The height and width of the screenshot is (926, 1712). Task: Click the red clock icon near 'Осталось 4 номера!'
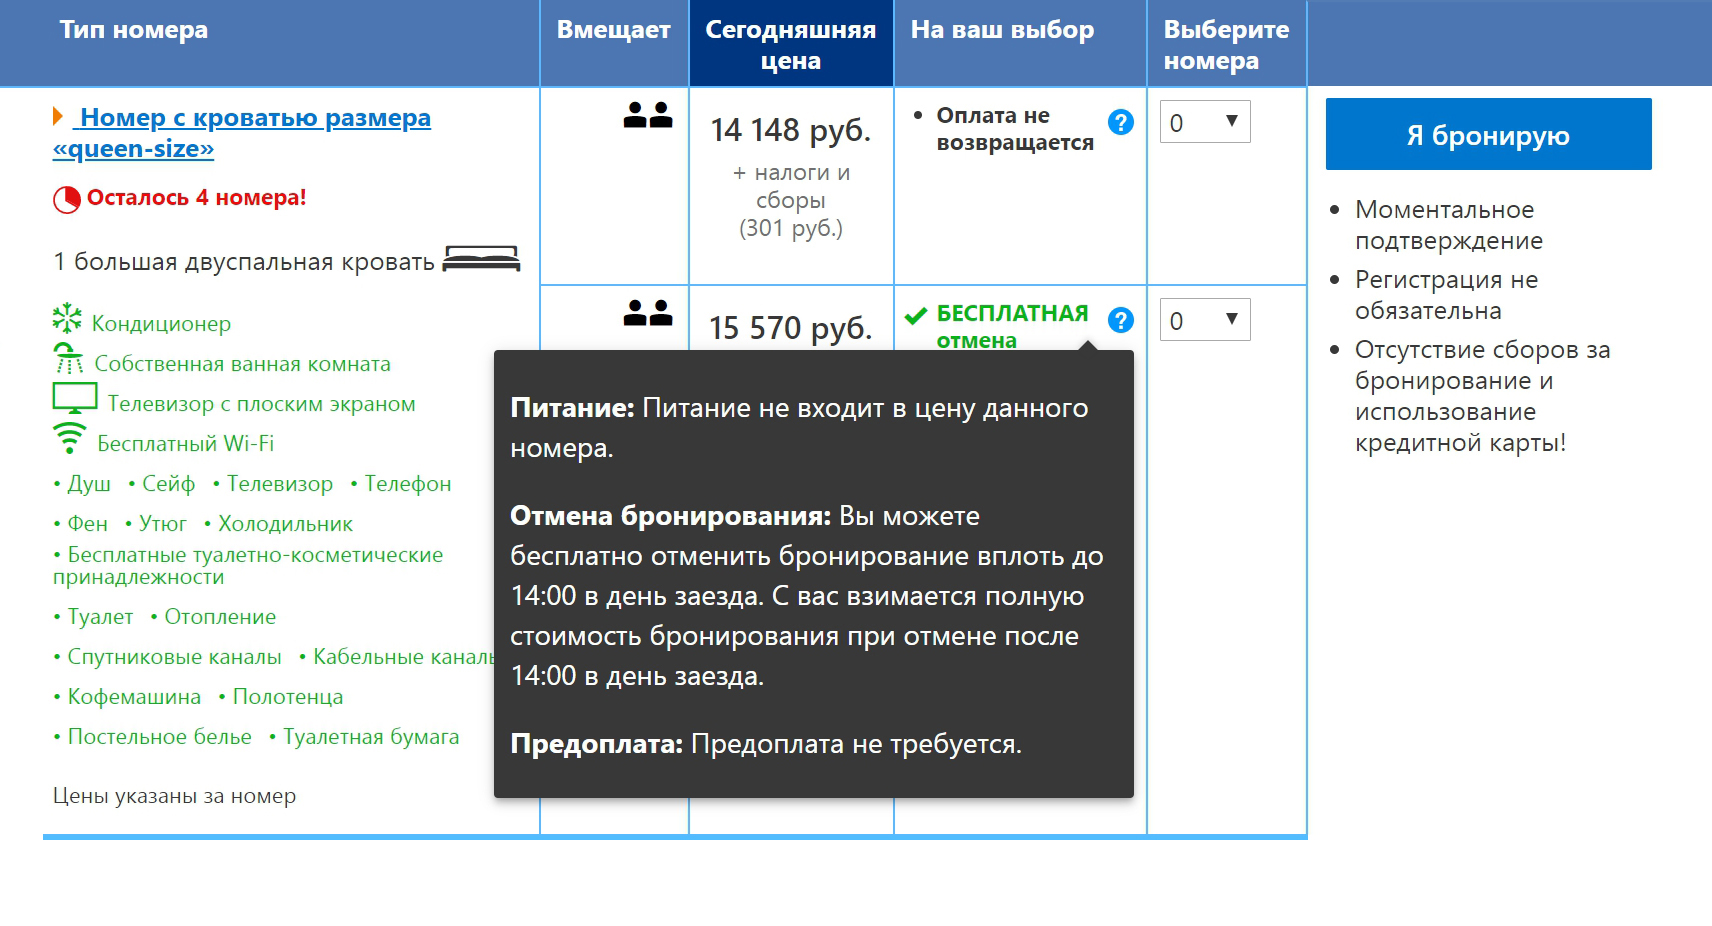67,200
